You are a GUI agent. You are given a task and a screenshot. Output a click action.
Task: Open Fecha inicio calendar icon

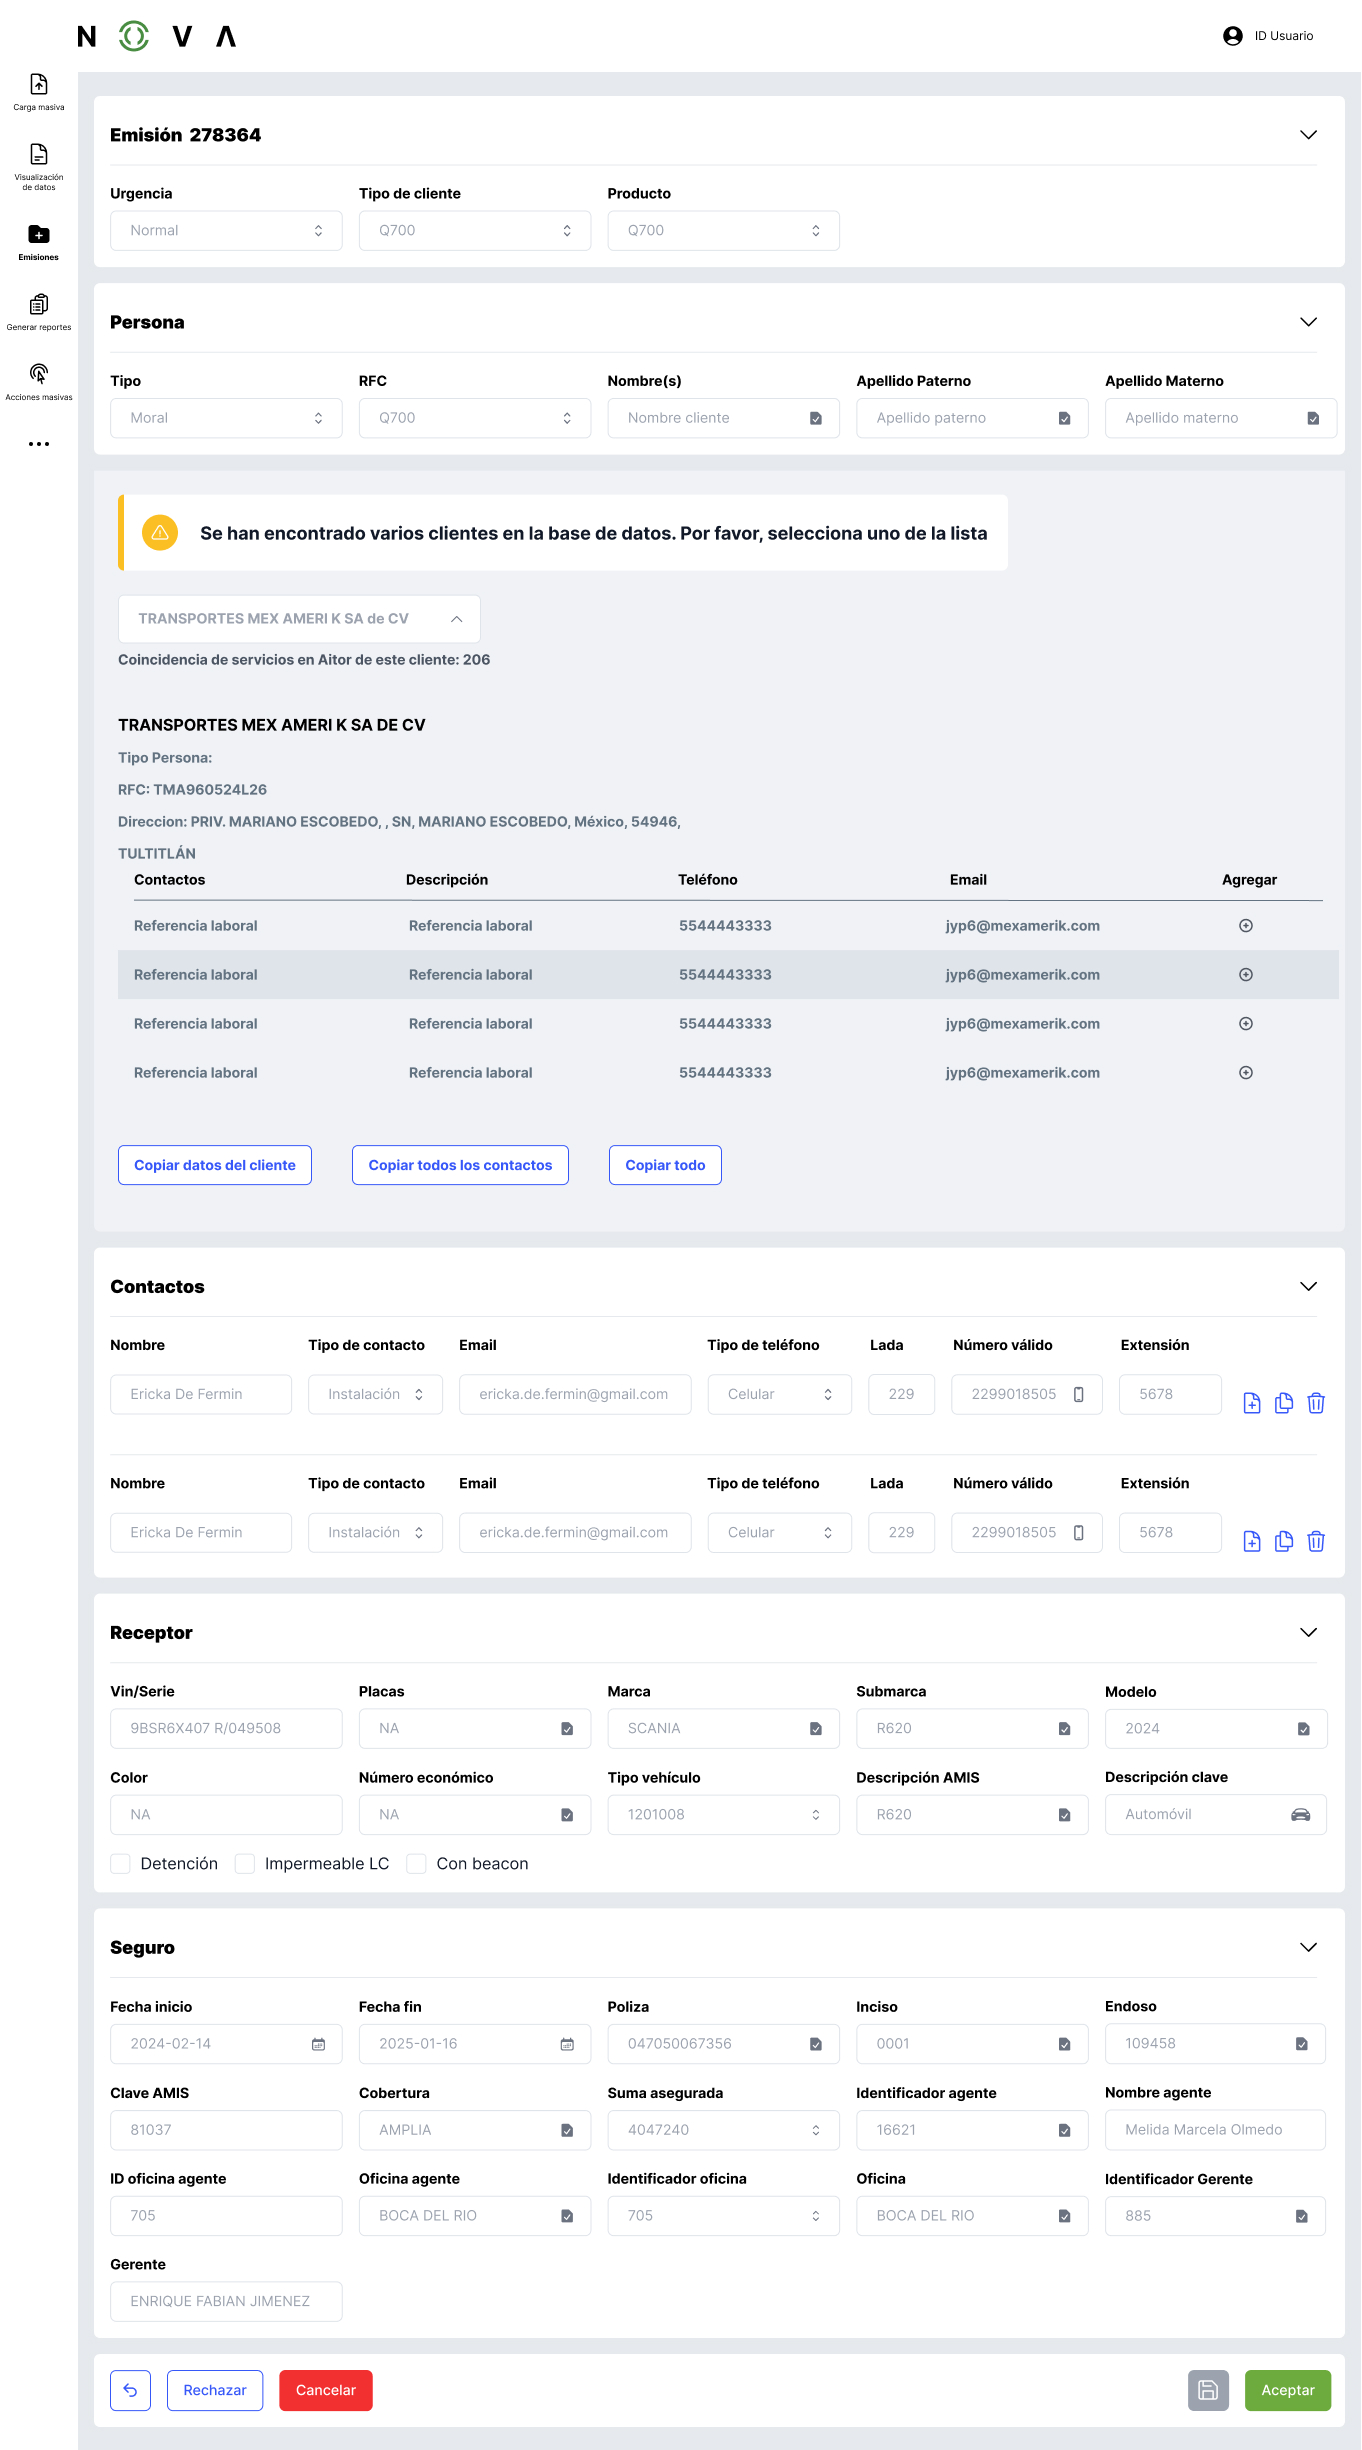[x=318, y=2044]
